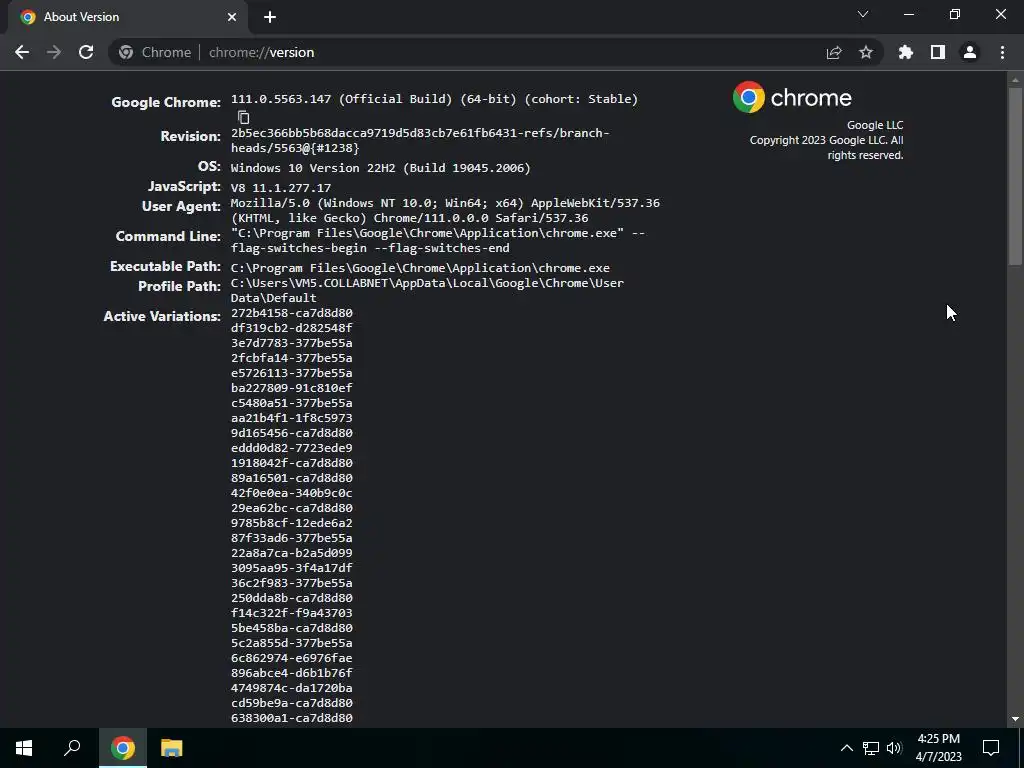Click variation ba227809-91c810ef
This screenshot has height=768, width=1024.
click(x=291, y=388)
